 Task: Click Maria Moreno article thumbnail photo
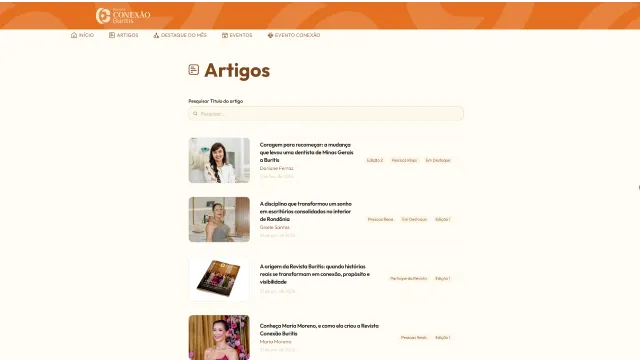(x=219, y=338)
